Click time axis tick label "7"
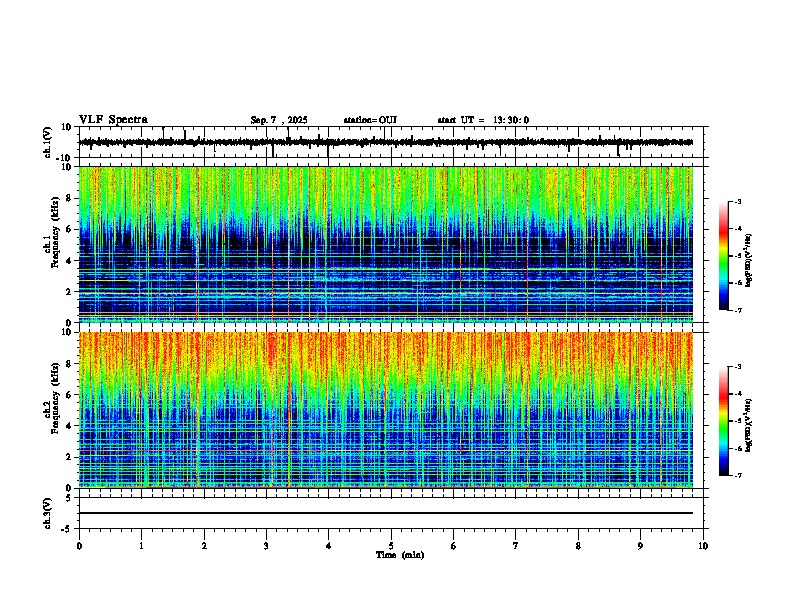The width and height of the screenshot is (792, 612). point(516,545)
